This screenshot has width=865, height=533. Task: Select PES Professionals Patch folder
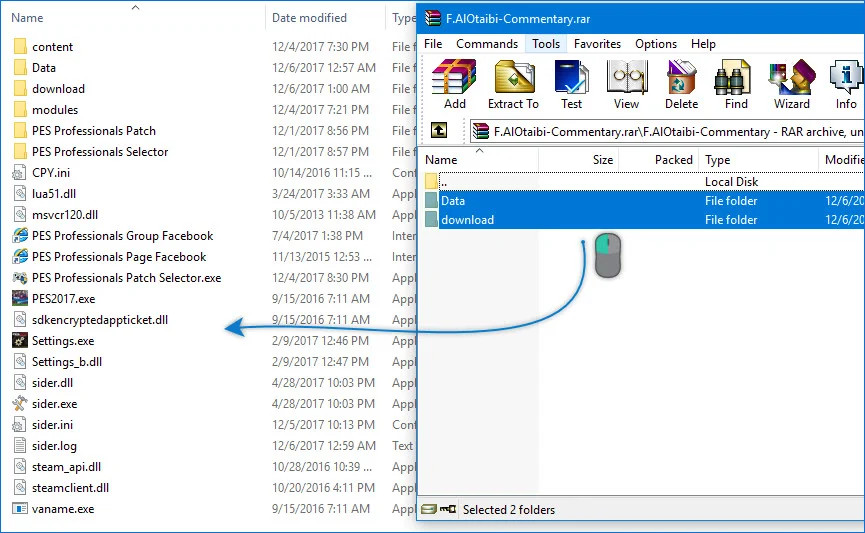click(94, 130)
